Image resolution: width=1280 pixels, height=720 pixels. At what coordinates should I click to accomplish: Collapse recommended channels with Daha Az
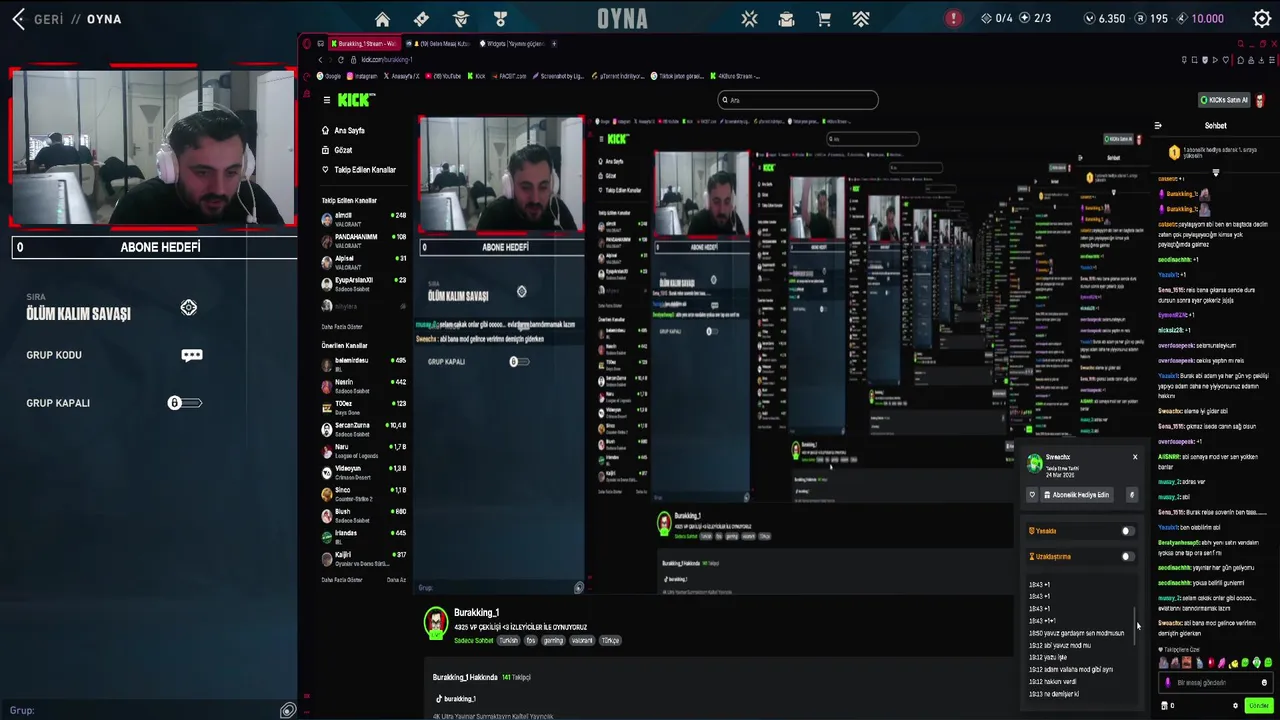[396, 580]
